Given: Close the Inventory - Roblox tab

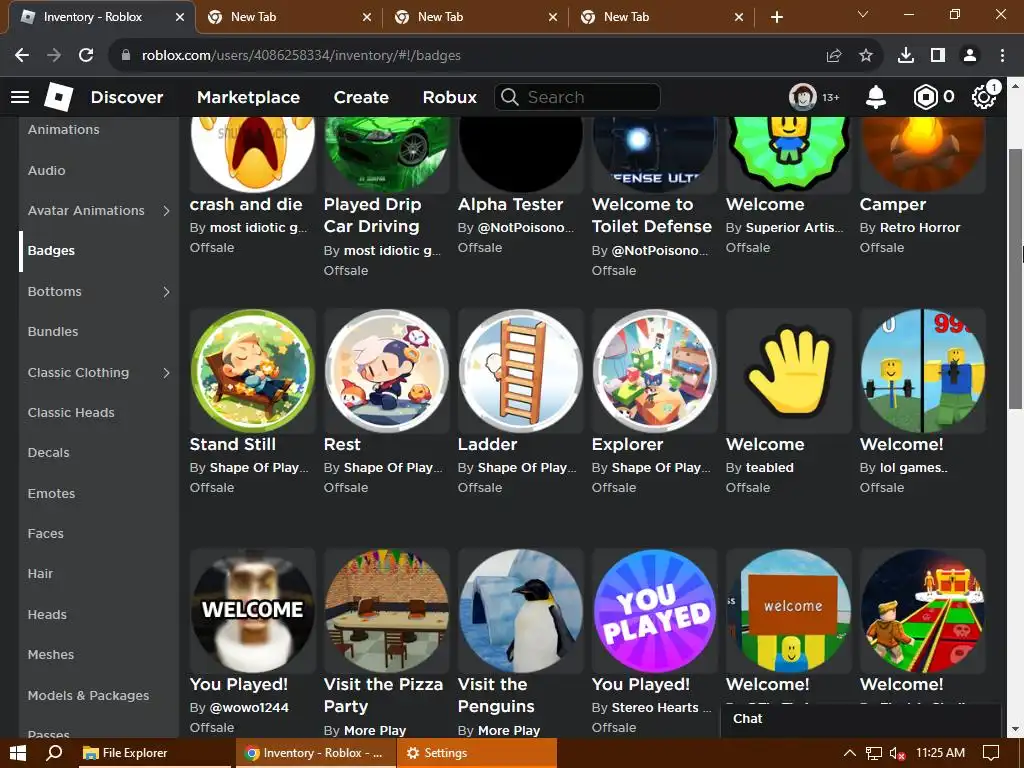Looking at the screenshot, I should (180, 17).
